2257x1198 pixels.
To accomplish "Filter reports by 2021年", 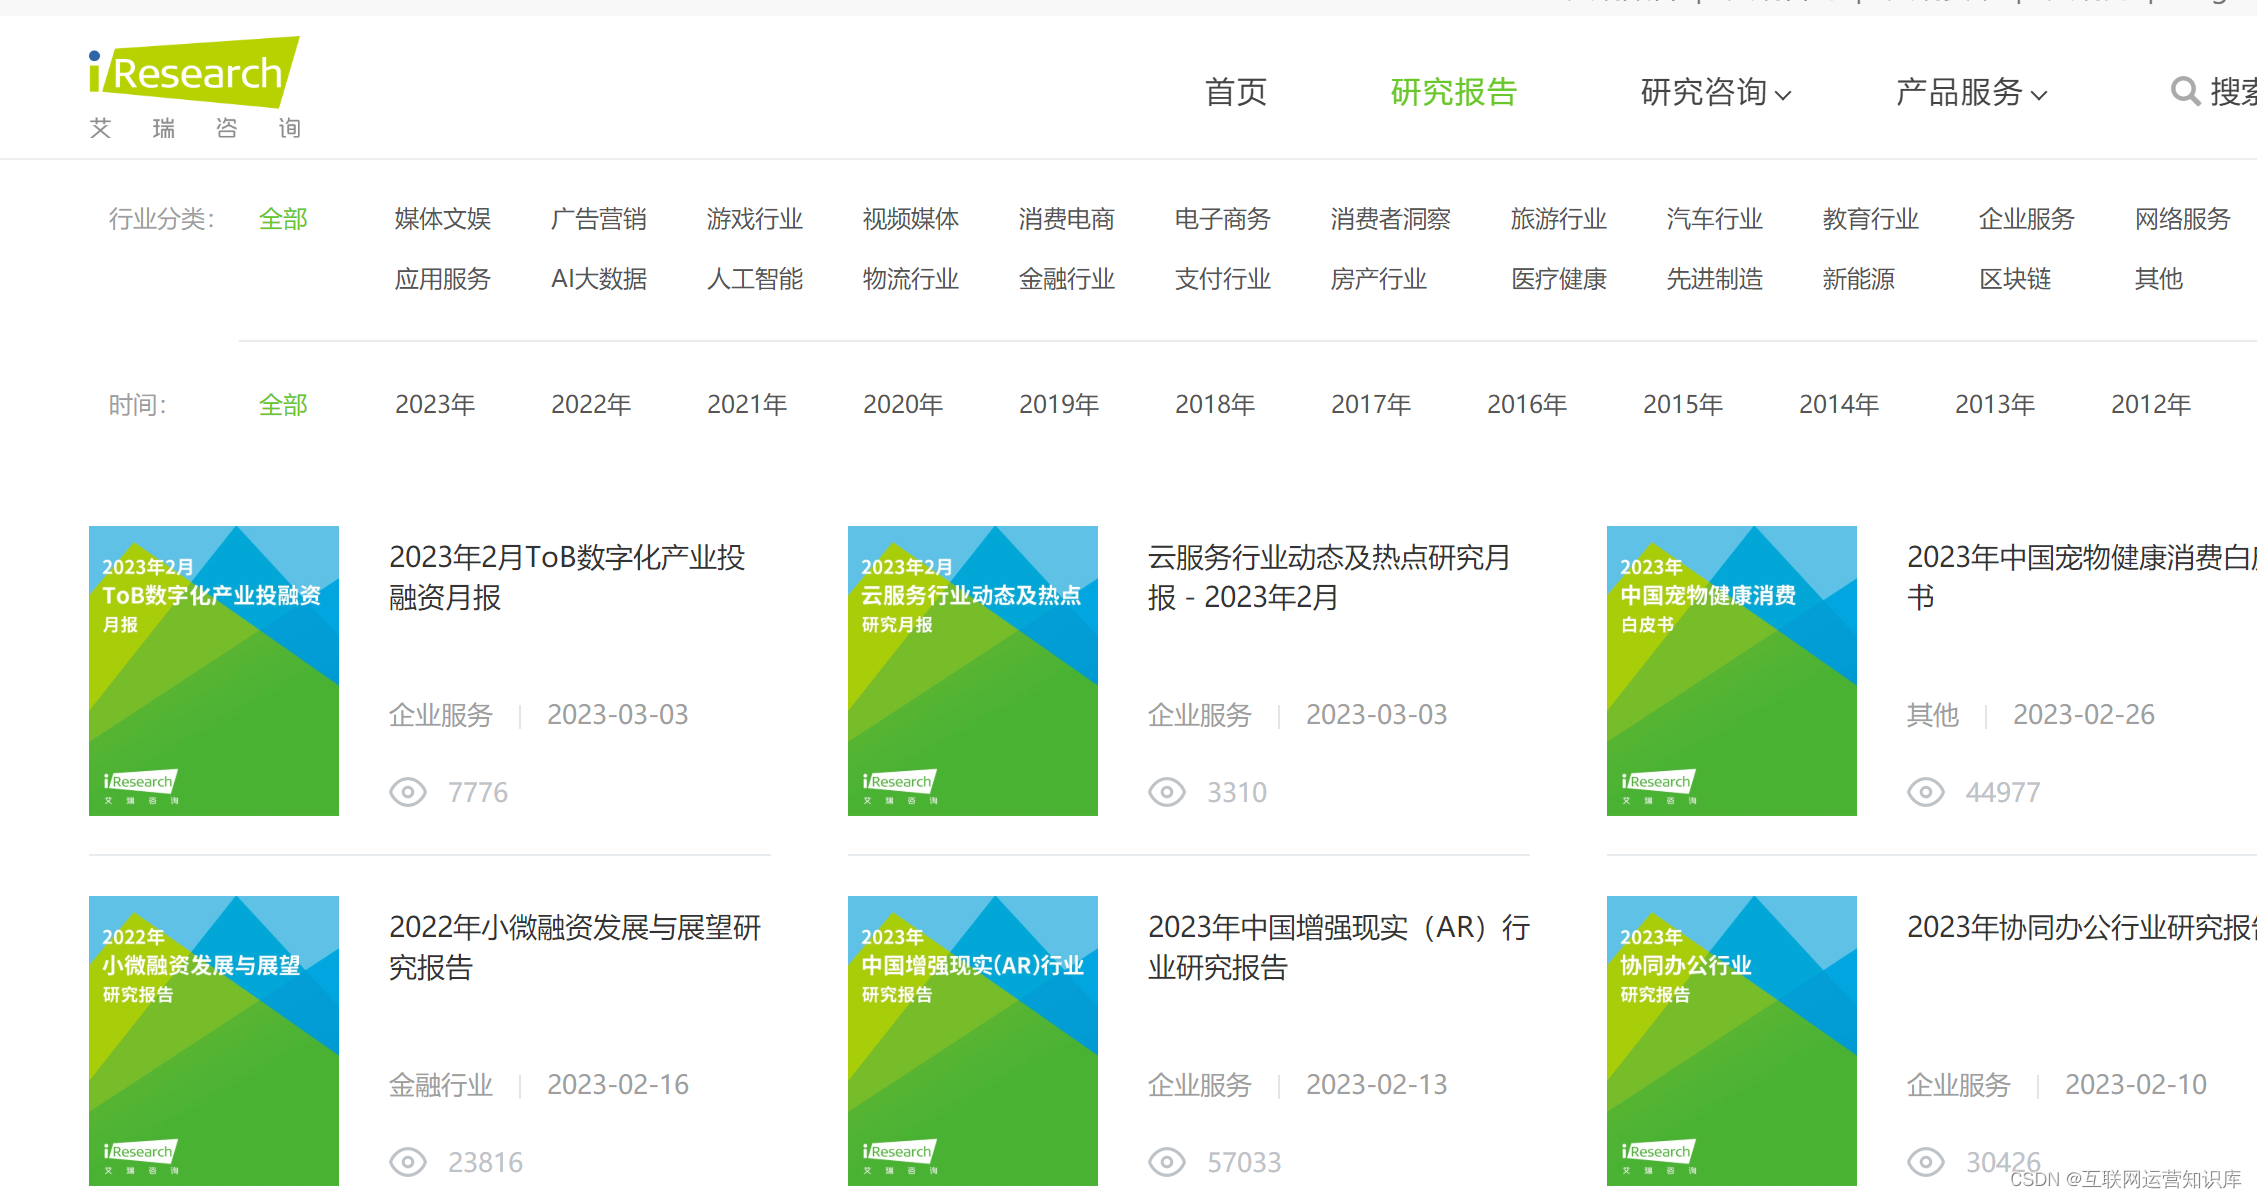I will coord(747,405).
